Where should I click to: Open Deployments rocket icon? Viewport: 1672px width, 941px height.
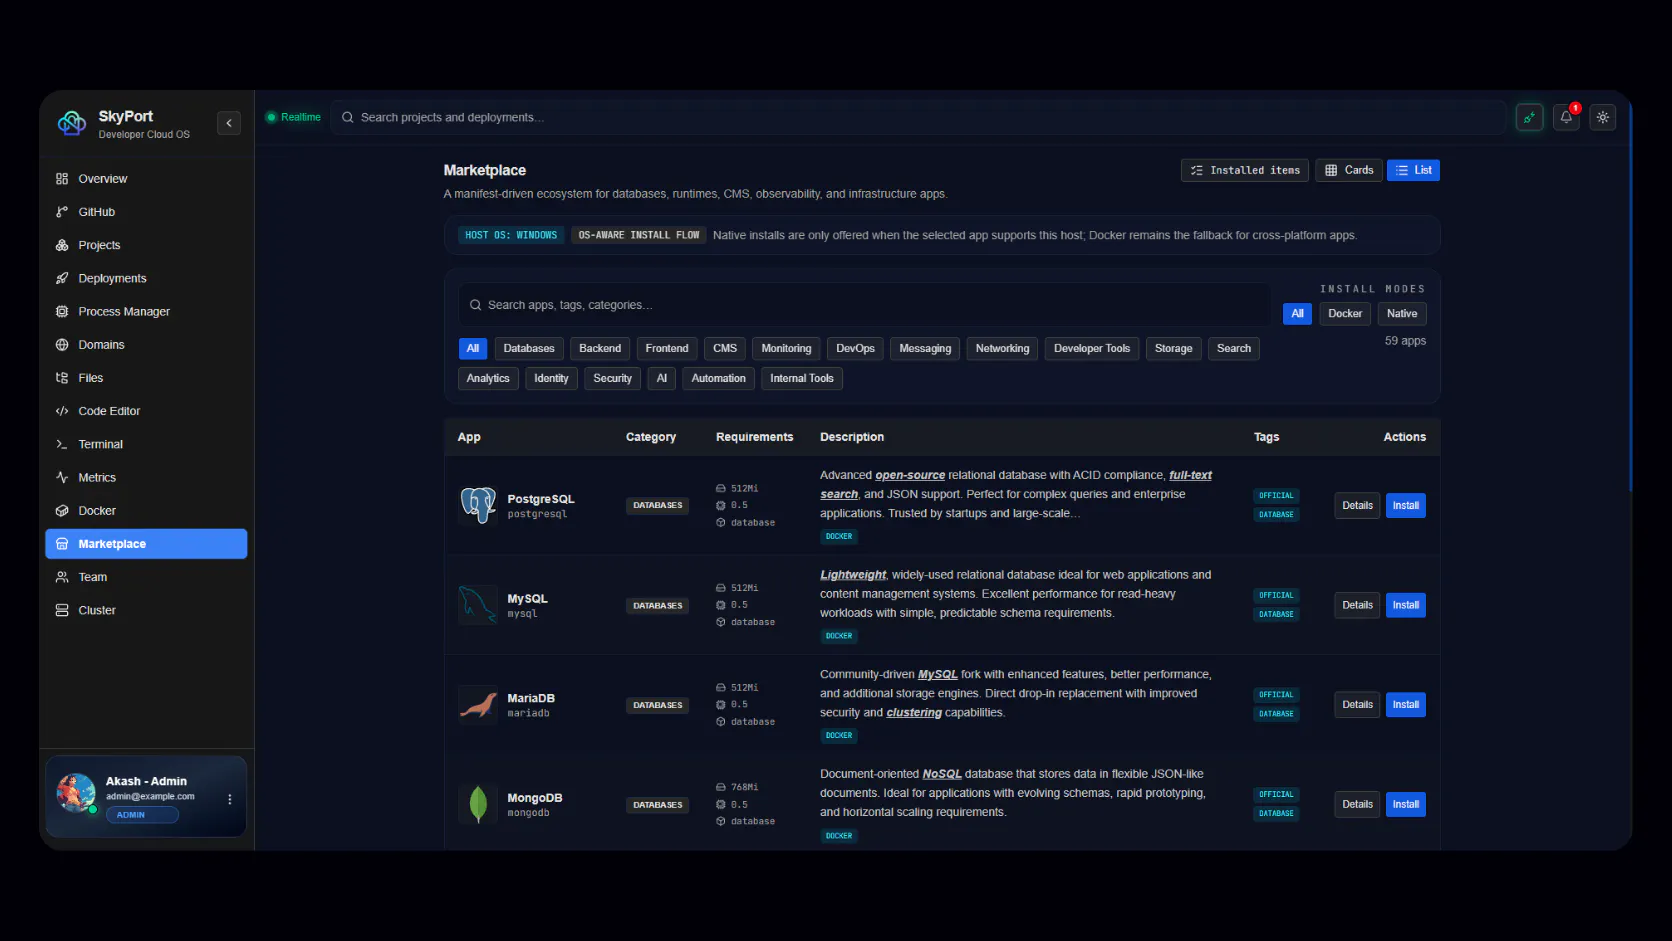tap(62, 278)
